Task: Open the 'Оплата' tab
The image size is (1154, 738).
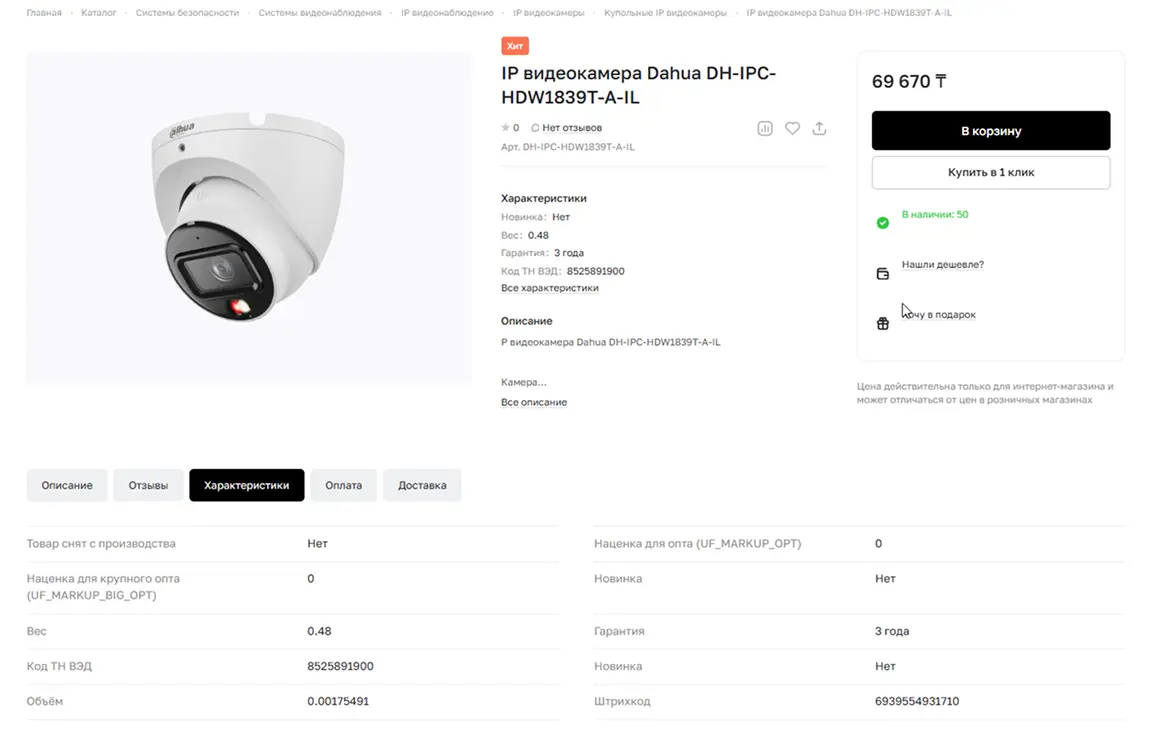Action: (343, 485)
